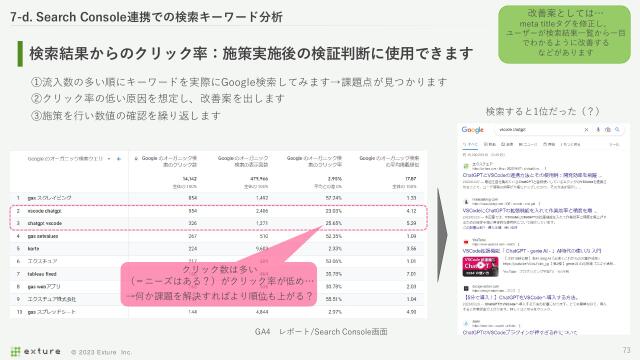Sort by オーガニック検索のクリック数 column

click(x=166, y=161)
